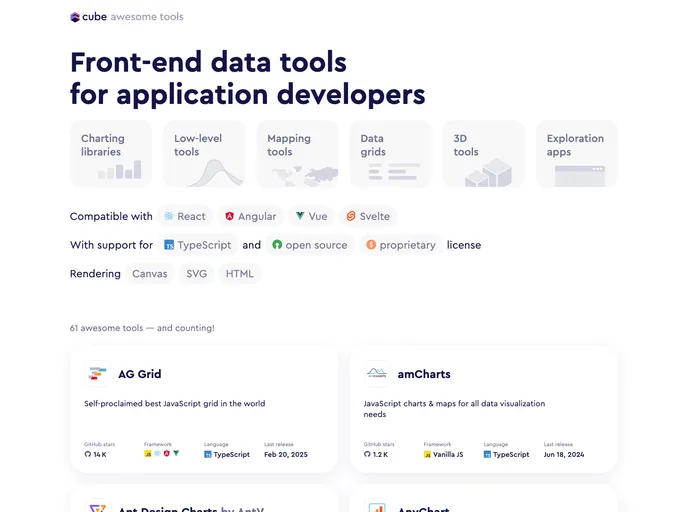Click the React framework icon on AG Grid card

click(157, 454)
